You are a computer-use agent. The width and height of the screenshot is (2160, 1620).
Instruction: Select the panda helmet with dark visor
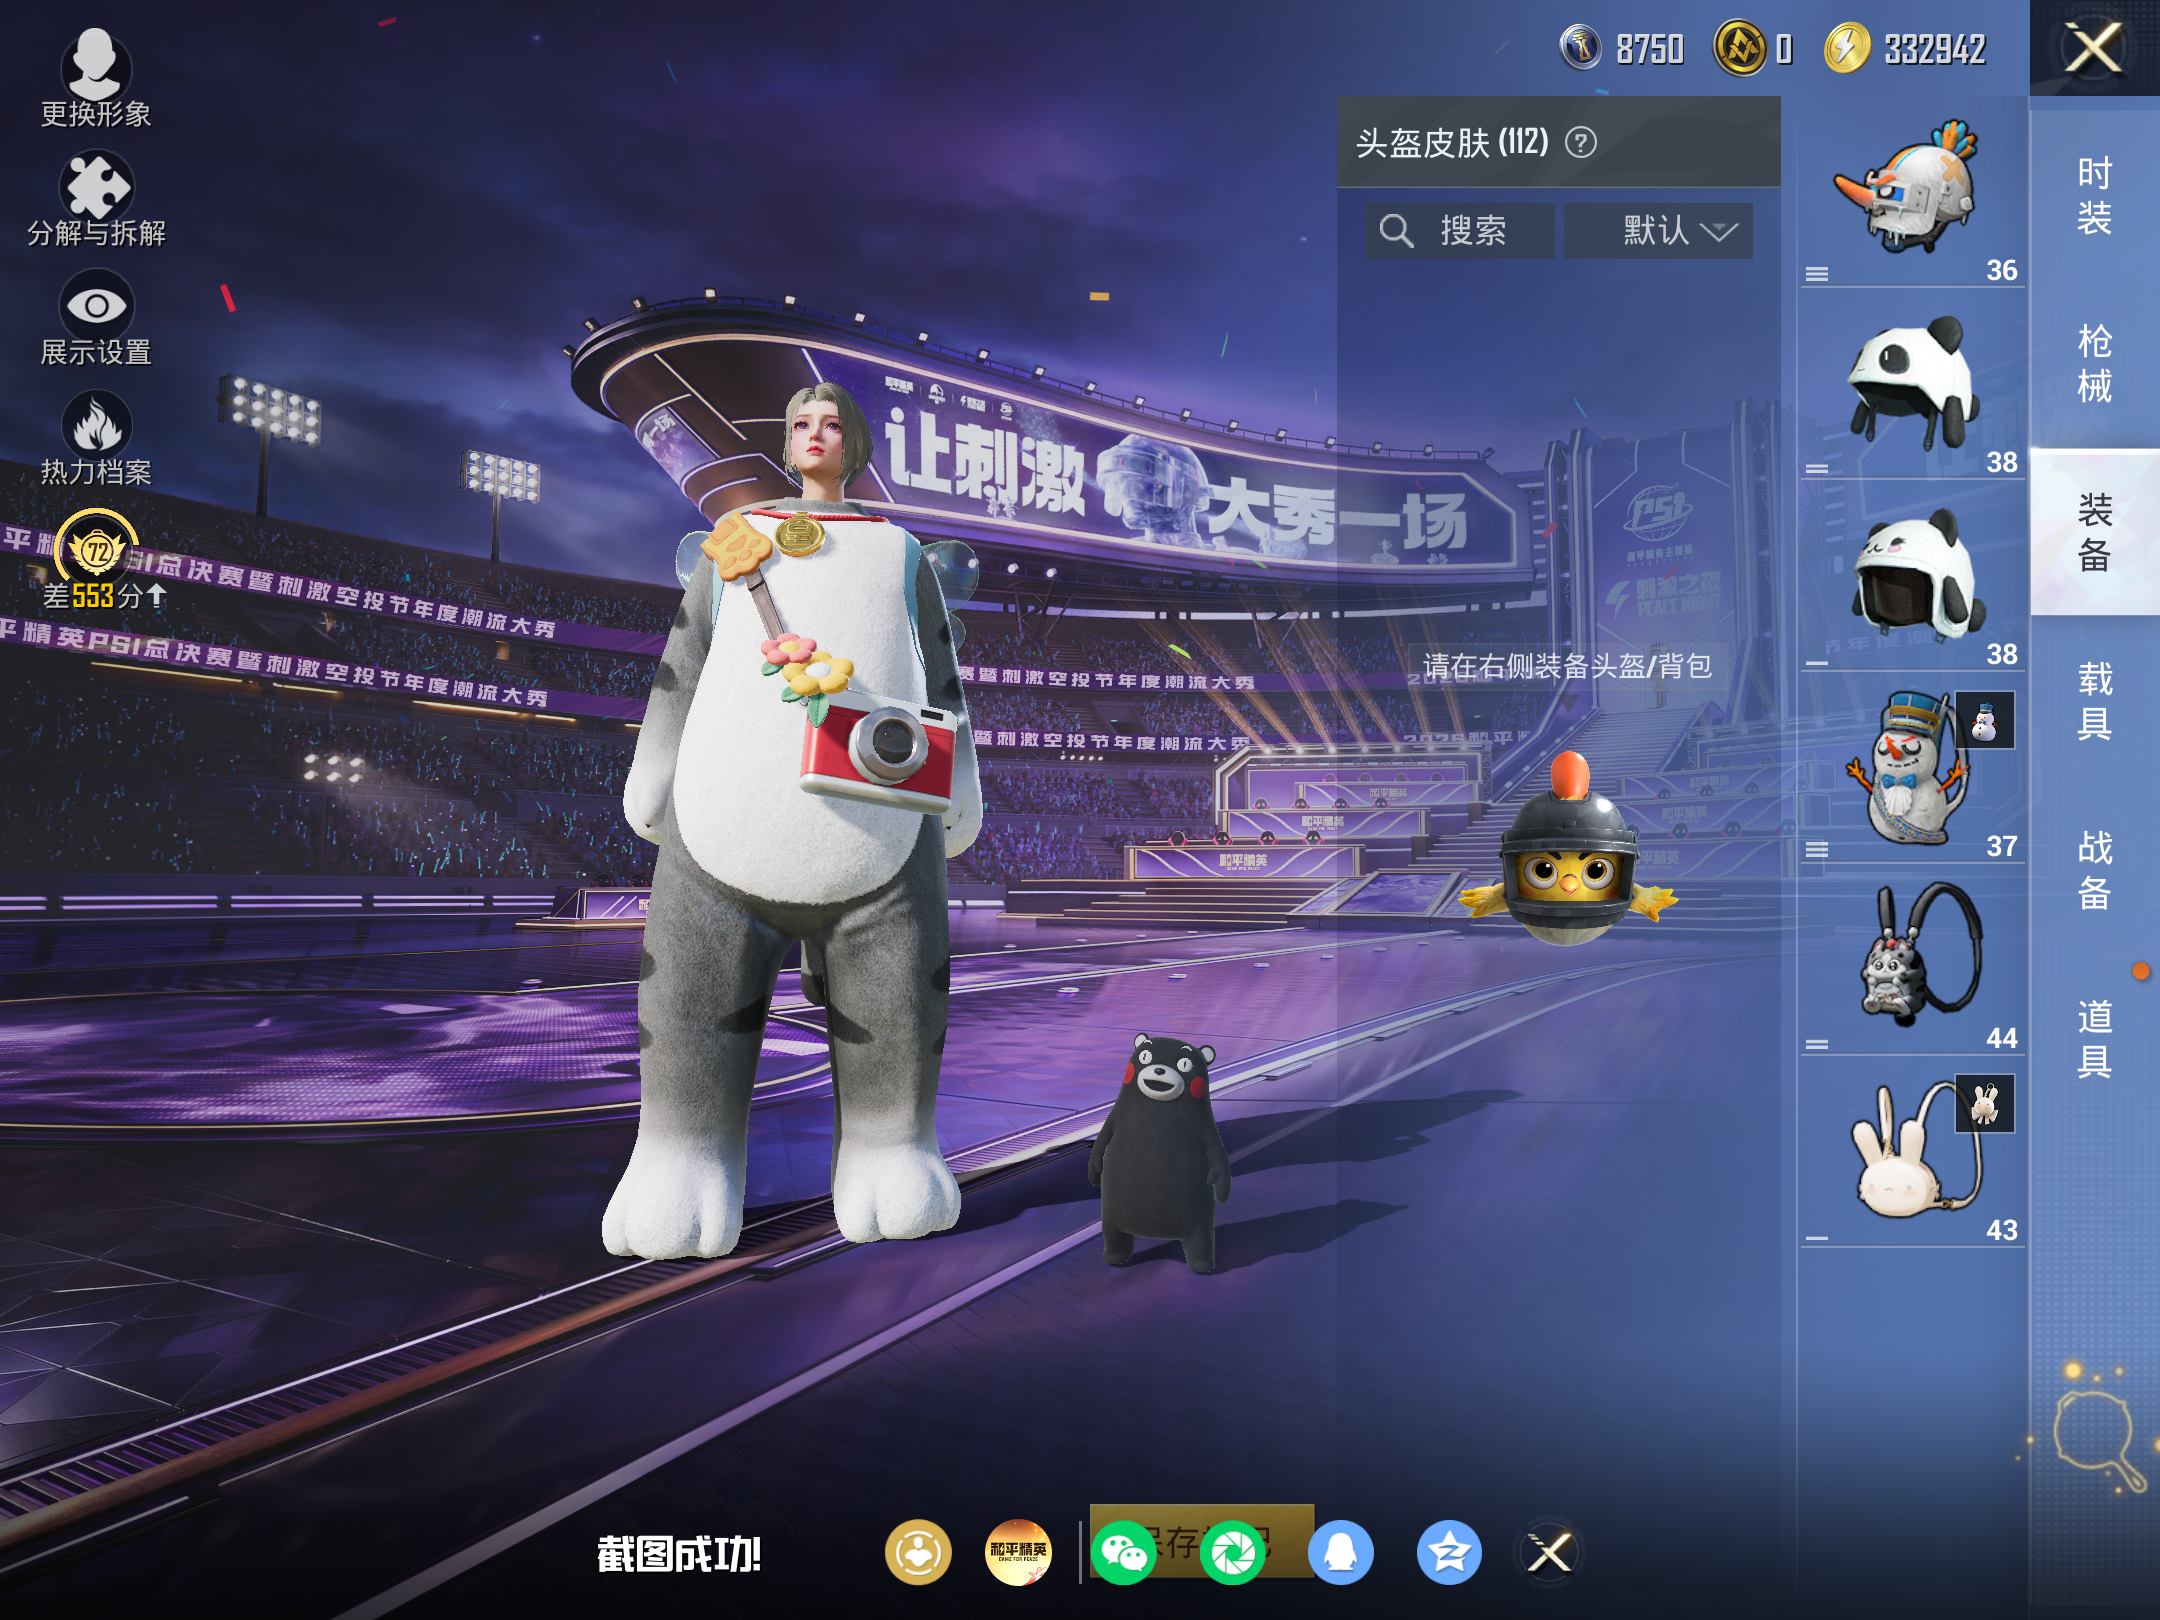coord(1912,576)
